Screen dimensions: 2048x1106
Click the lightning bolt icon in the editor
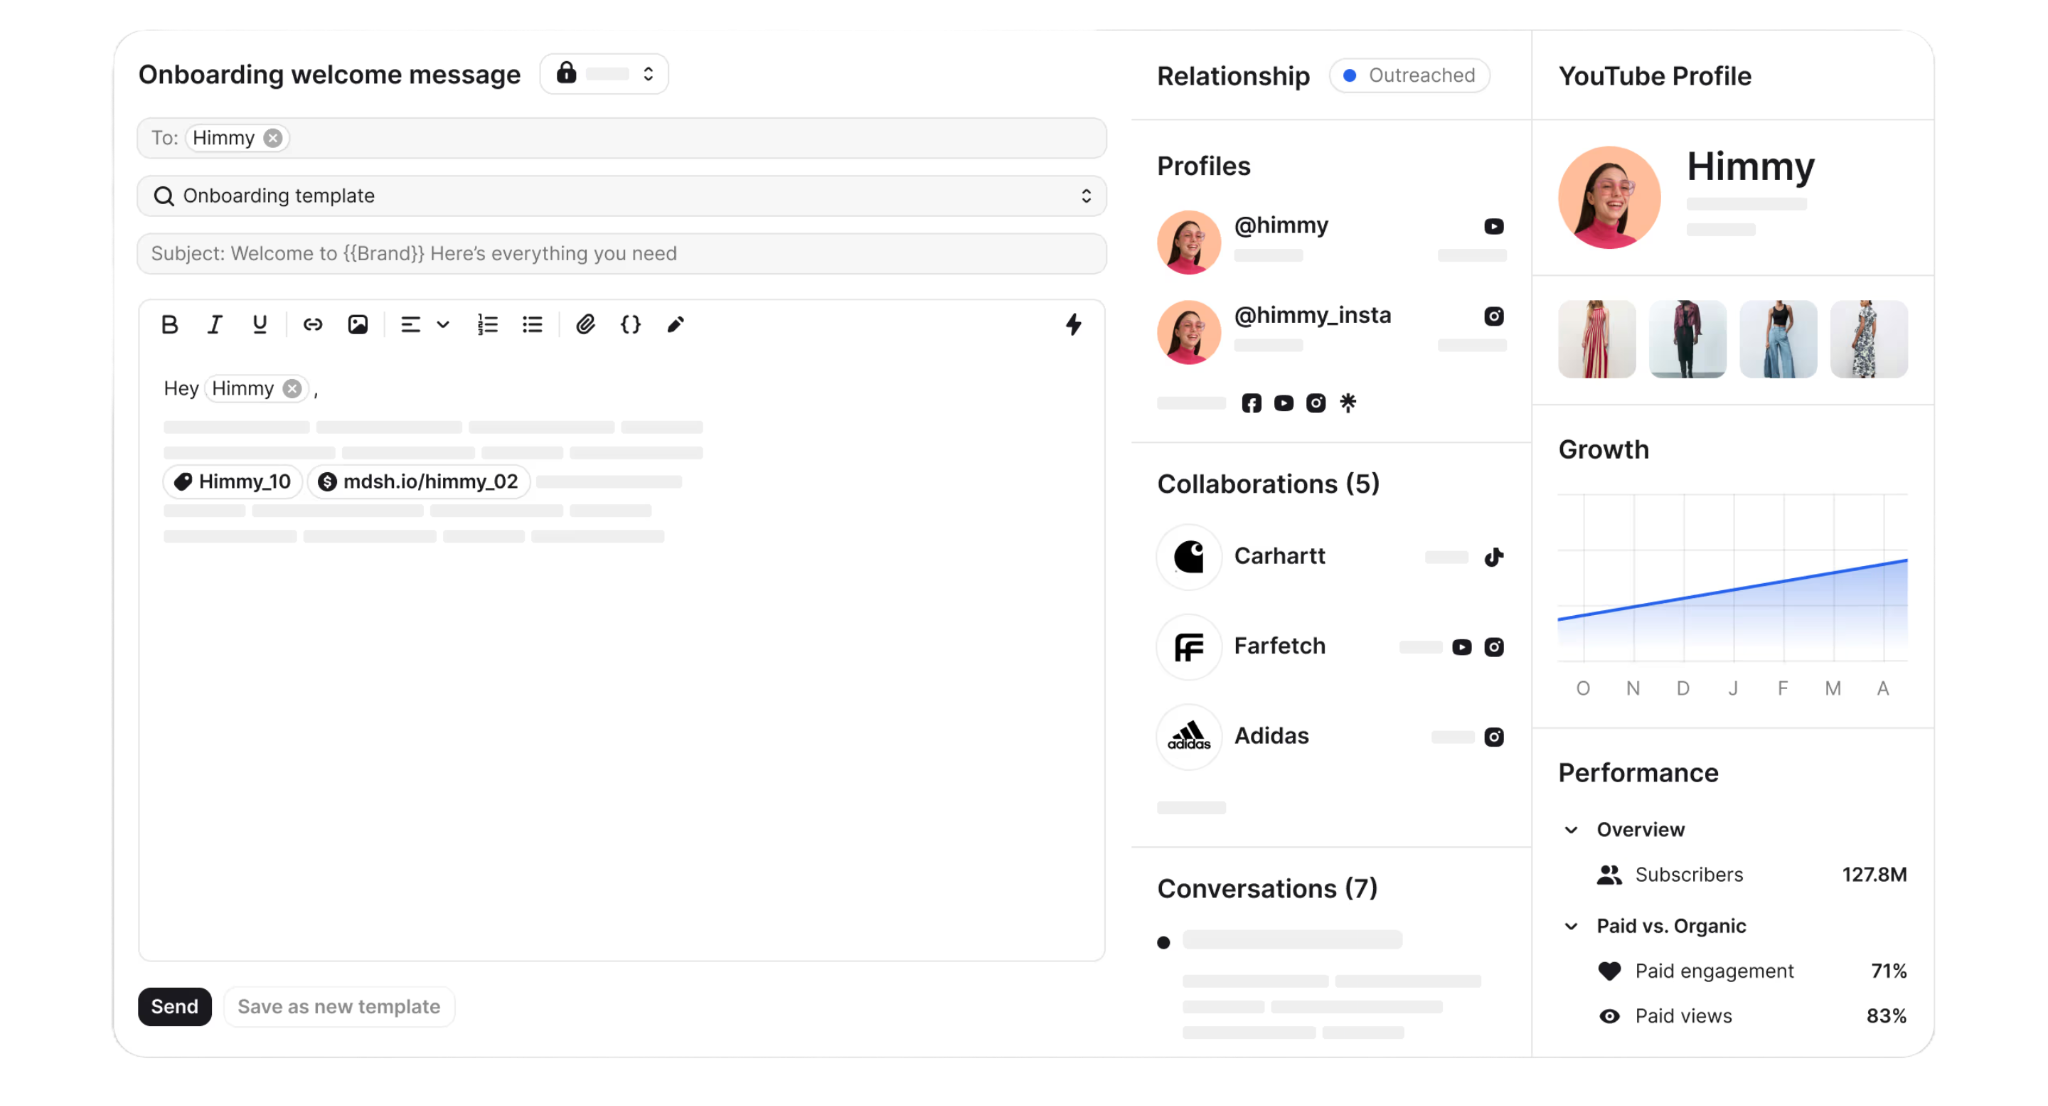click(1073, 324)
